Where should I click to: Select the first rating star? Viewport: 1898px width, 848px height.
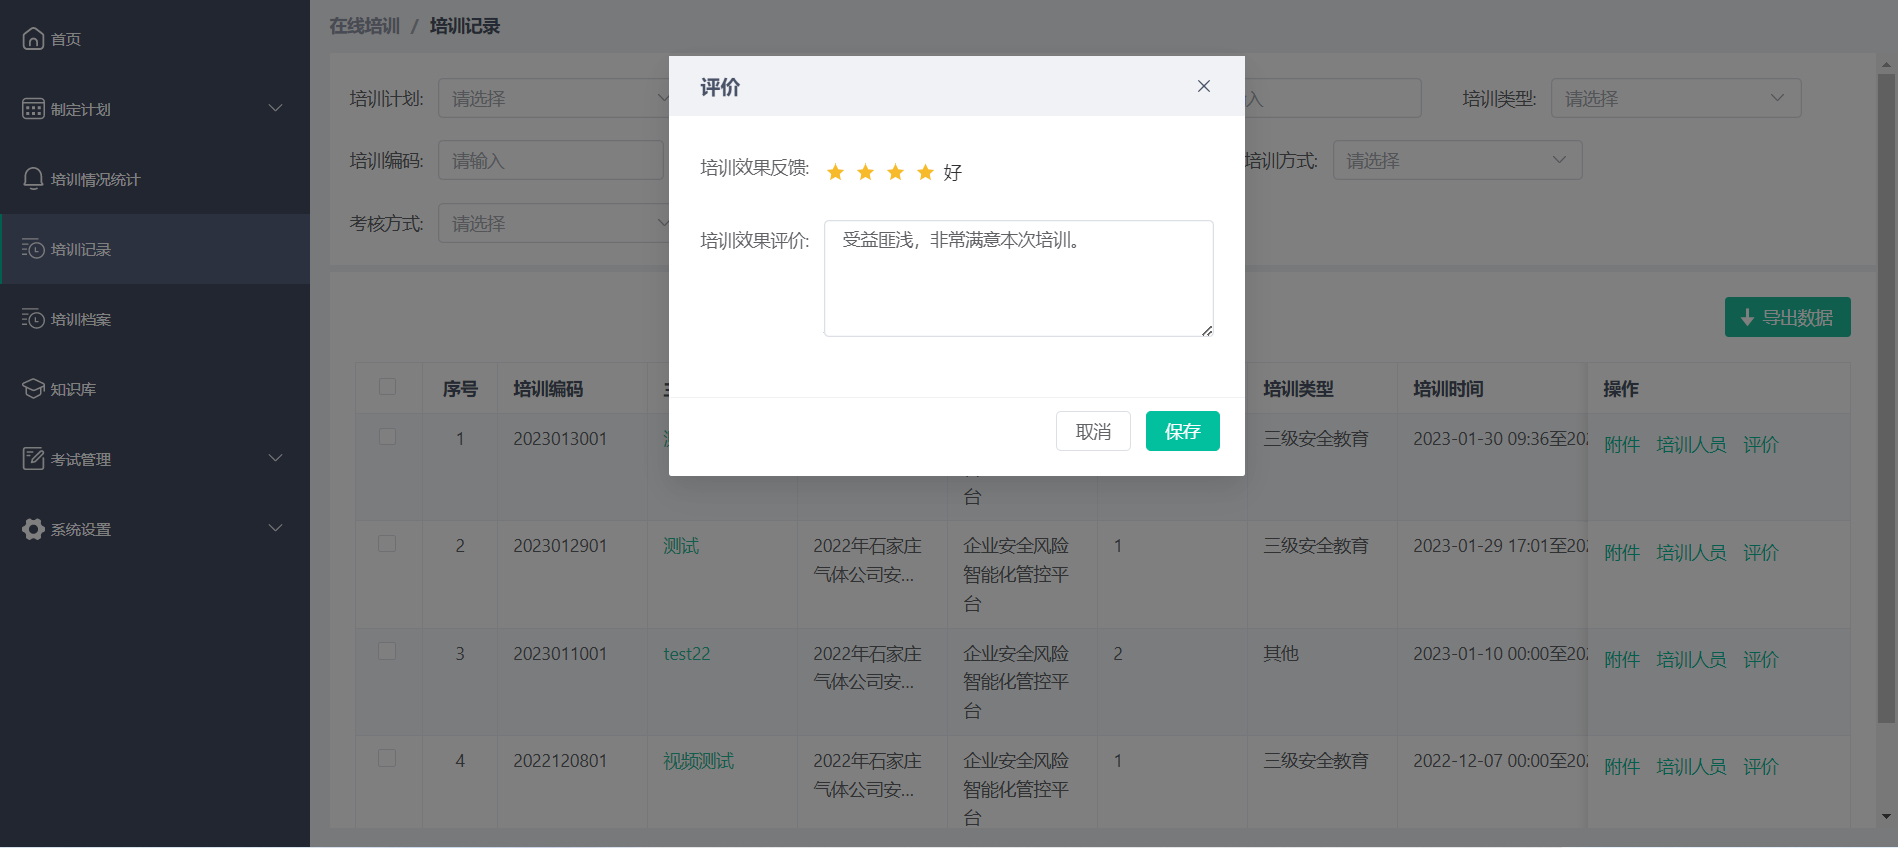(x=835, y=172)
